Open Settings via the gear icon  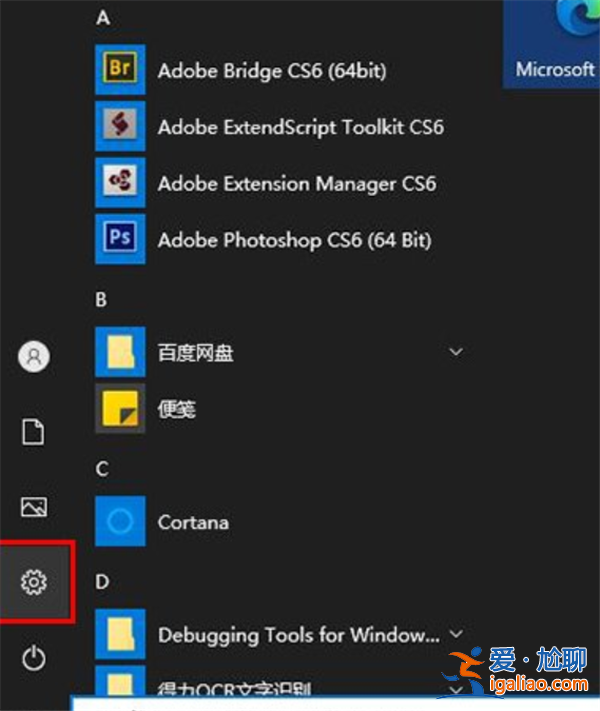(x=34, y=582)
